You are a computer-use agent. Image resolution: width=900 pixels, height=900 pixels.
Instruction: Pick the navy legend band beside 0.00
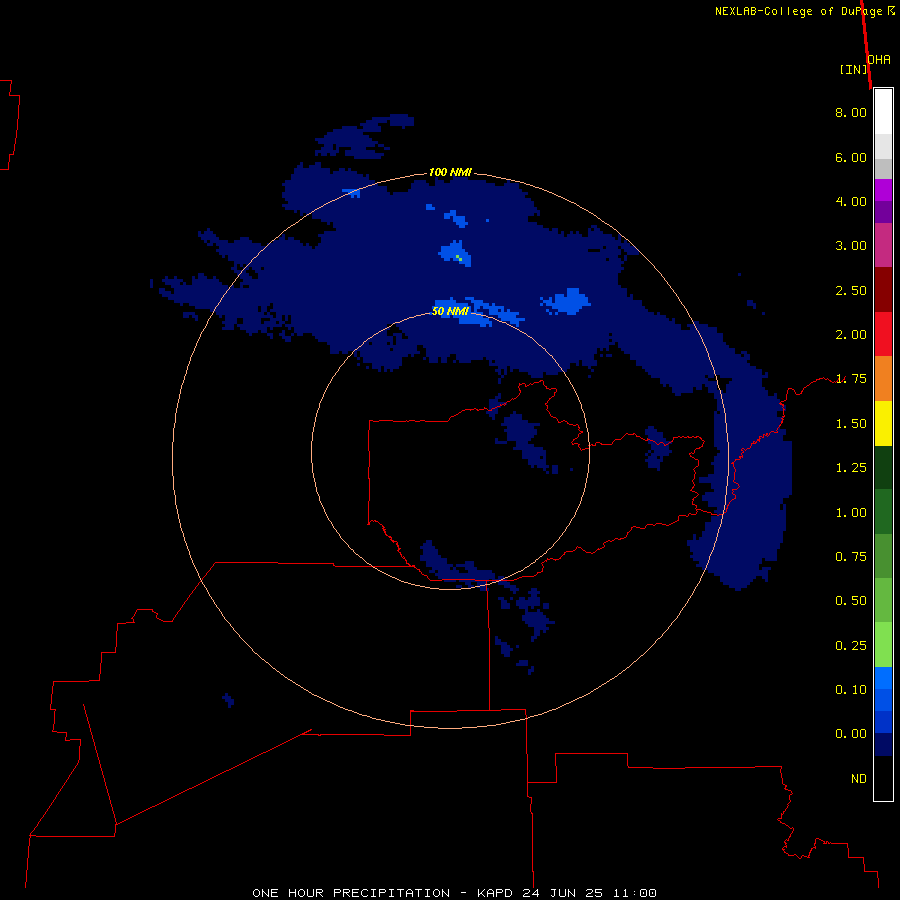tap(883, 744)
